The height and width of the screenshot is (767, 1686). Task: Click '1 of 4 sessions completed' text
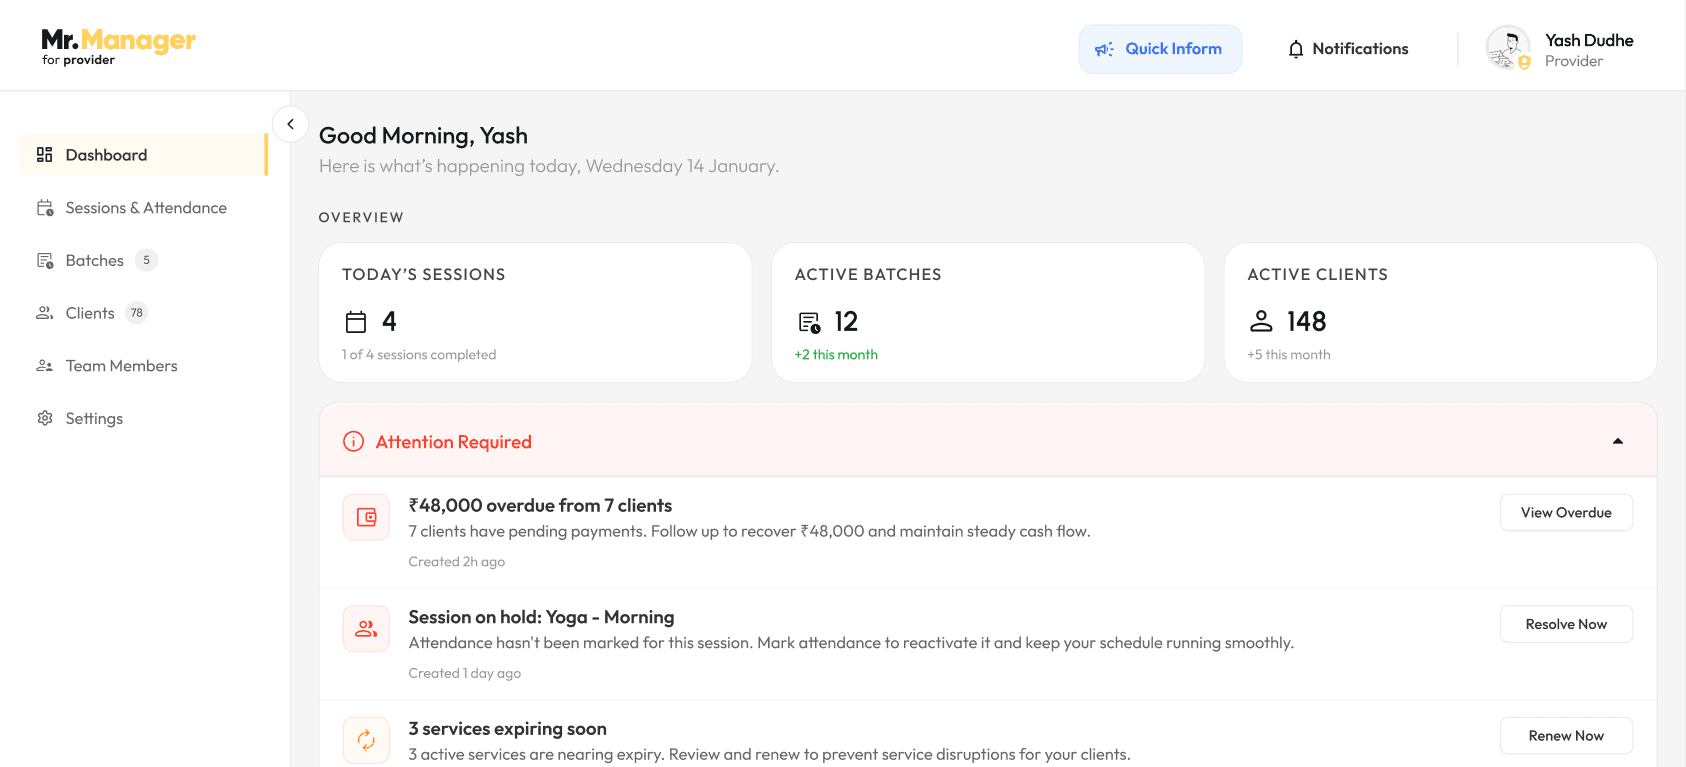coord(419,355)
